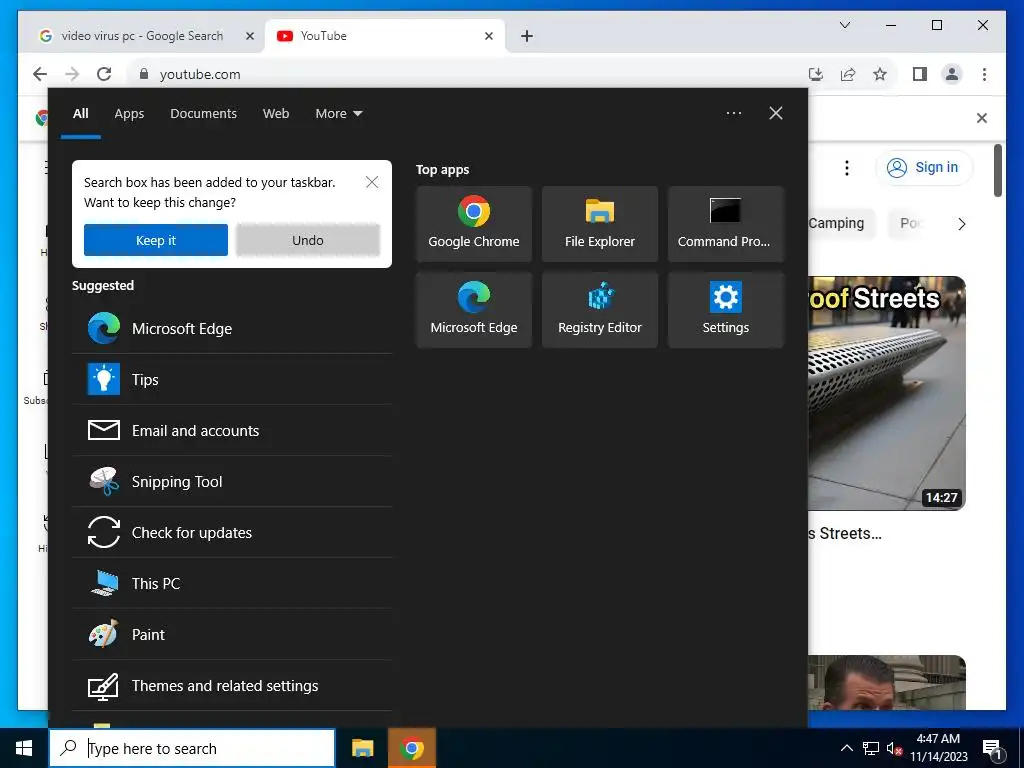Open search panel options ellipsis
1024x768 pixels.
734,113
